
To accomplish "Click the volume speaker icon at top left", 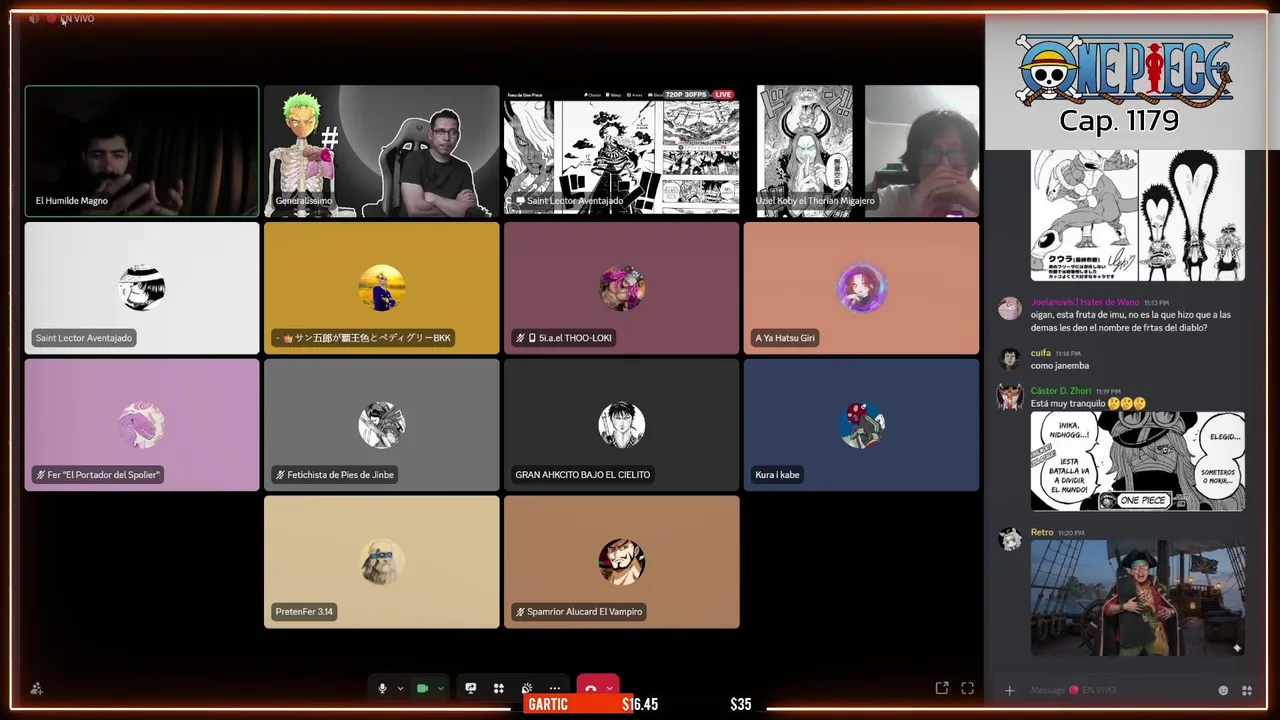I will (x=34, y=18).
